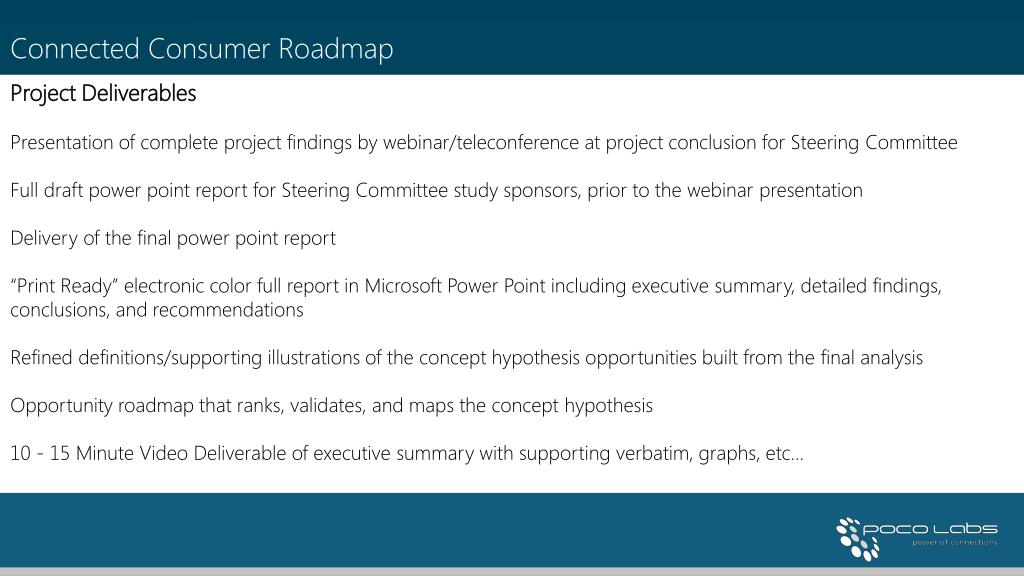Viewport: 1024px width, 576px height.
Task: Click the full draft power point report line
Action: tap(436, 191)
